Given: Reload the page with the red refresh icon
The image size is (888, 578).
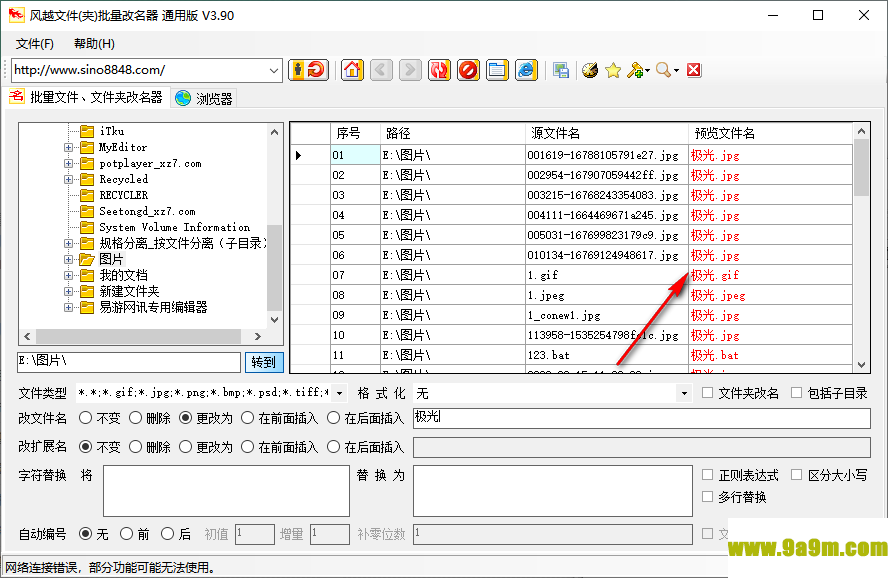Looking at the screenshot, I should tap(439, 70).
